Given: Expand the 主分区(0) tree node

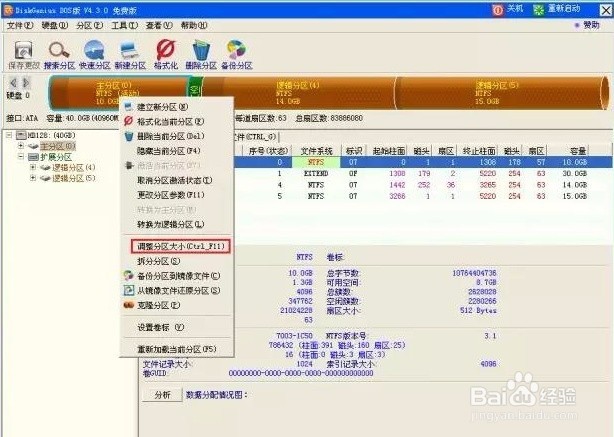Looking at the screenshot, I should click(x=21, y=146).
